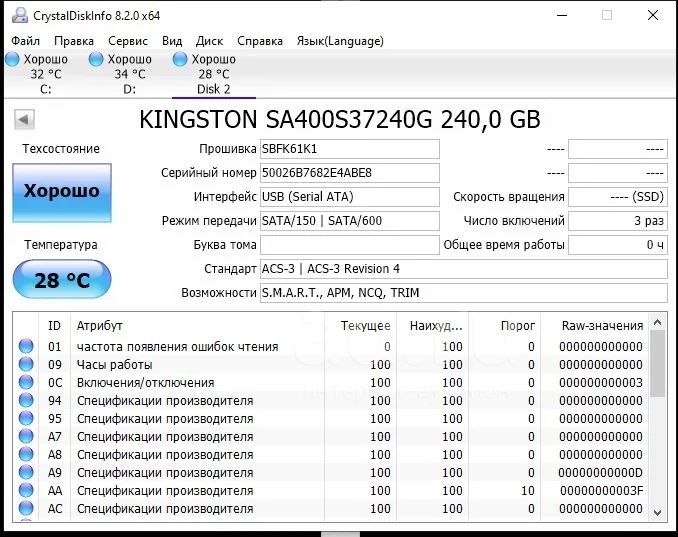Click the empty Буква тома field
Viewport: 678px width, 537px height.
[x=350, y=245]
